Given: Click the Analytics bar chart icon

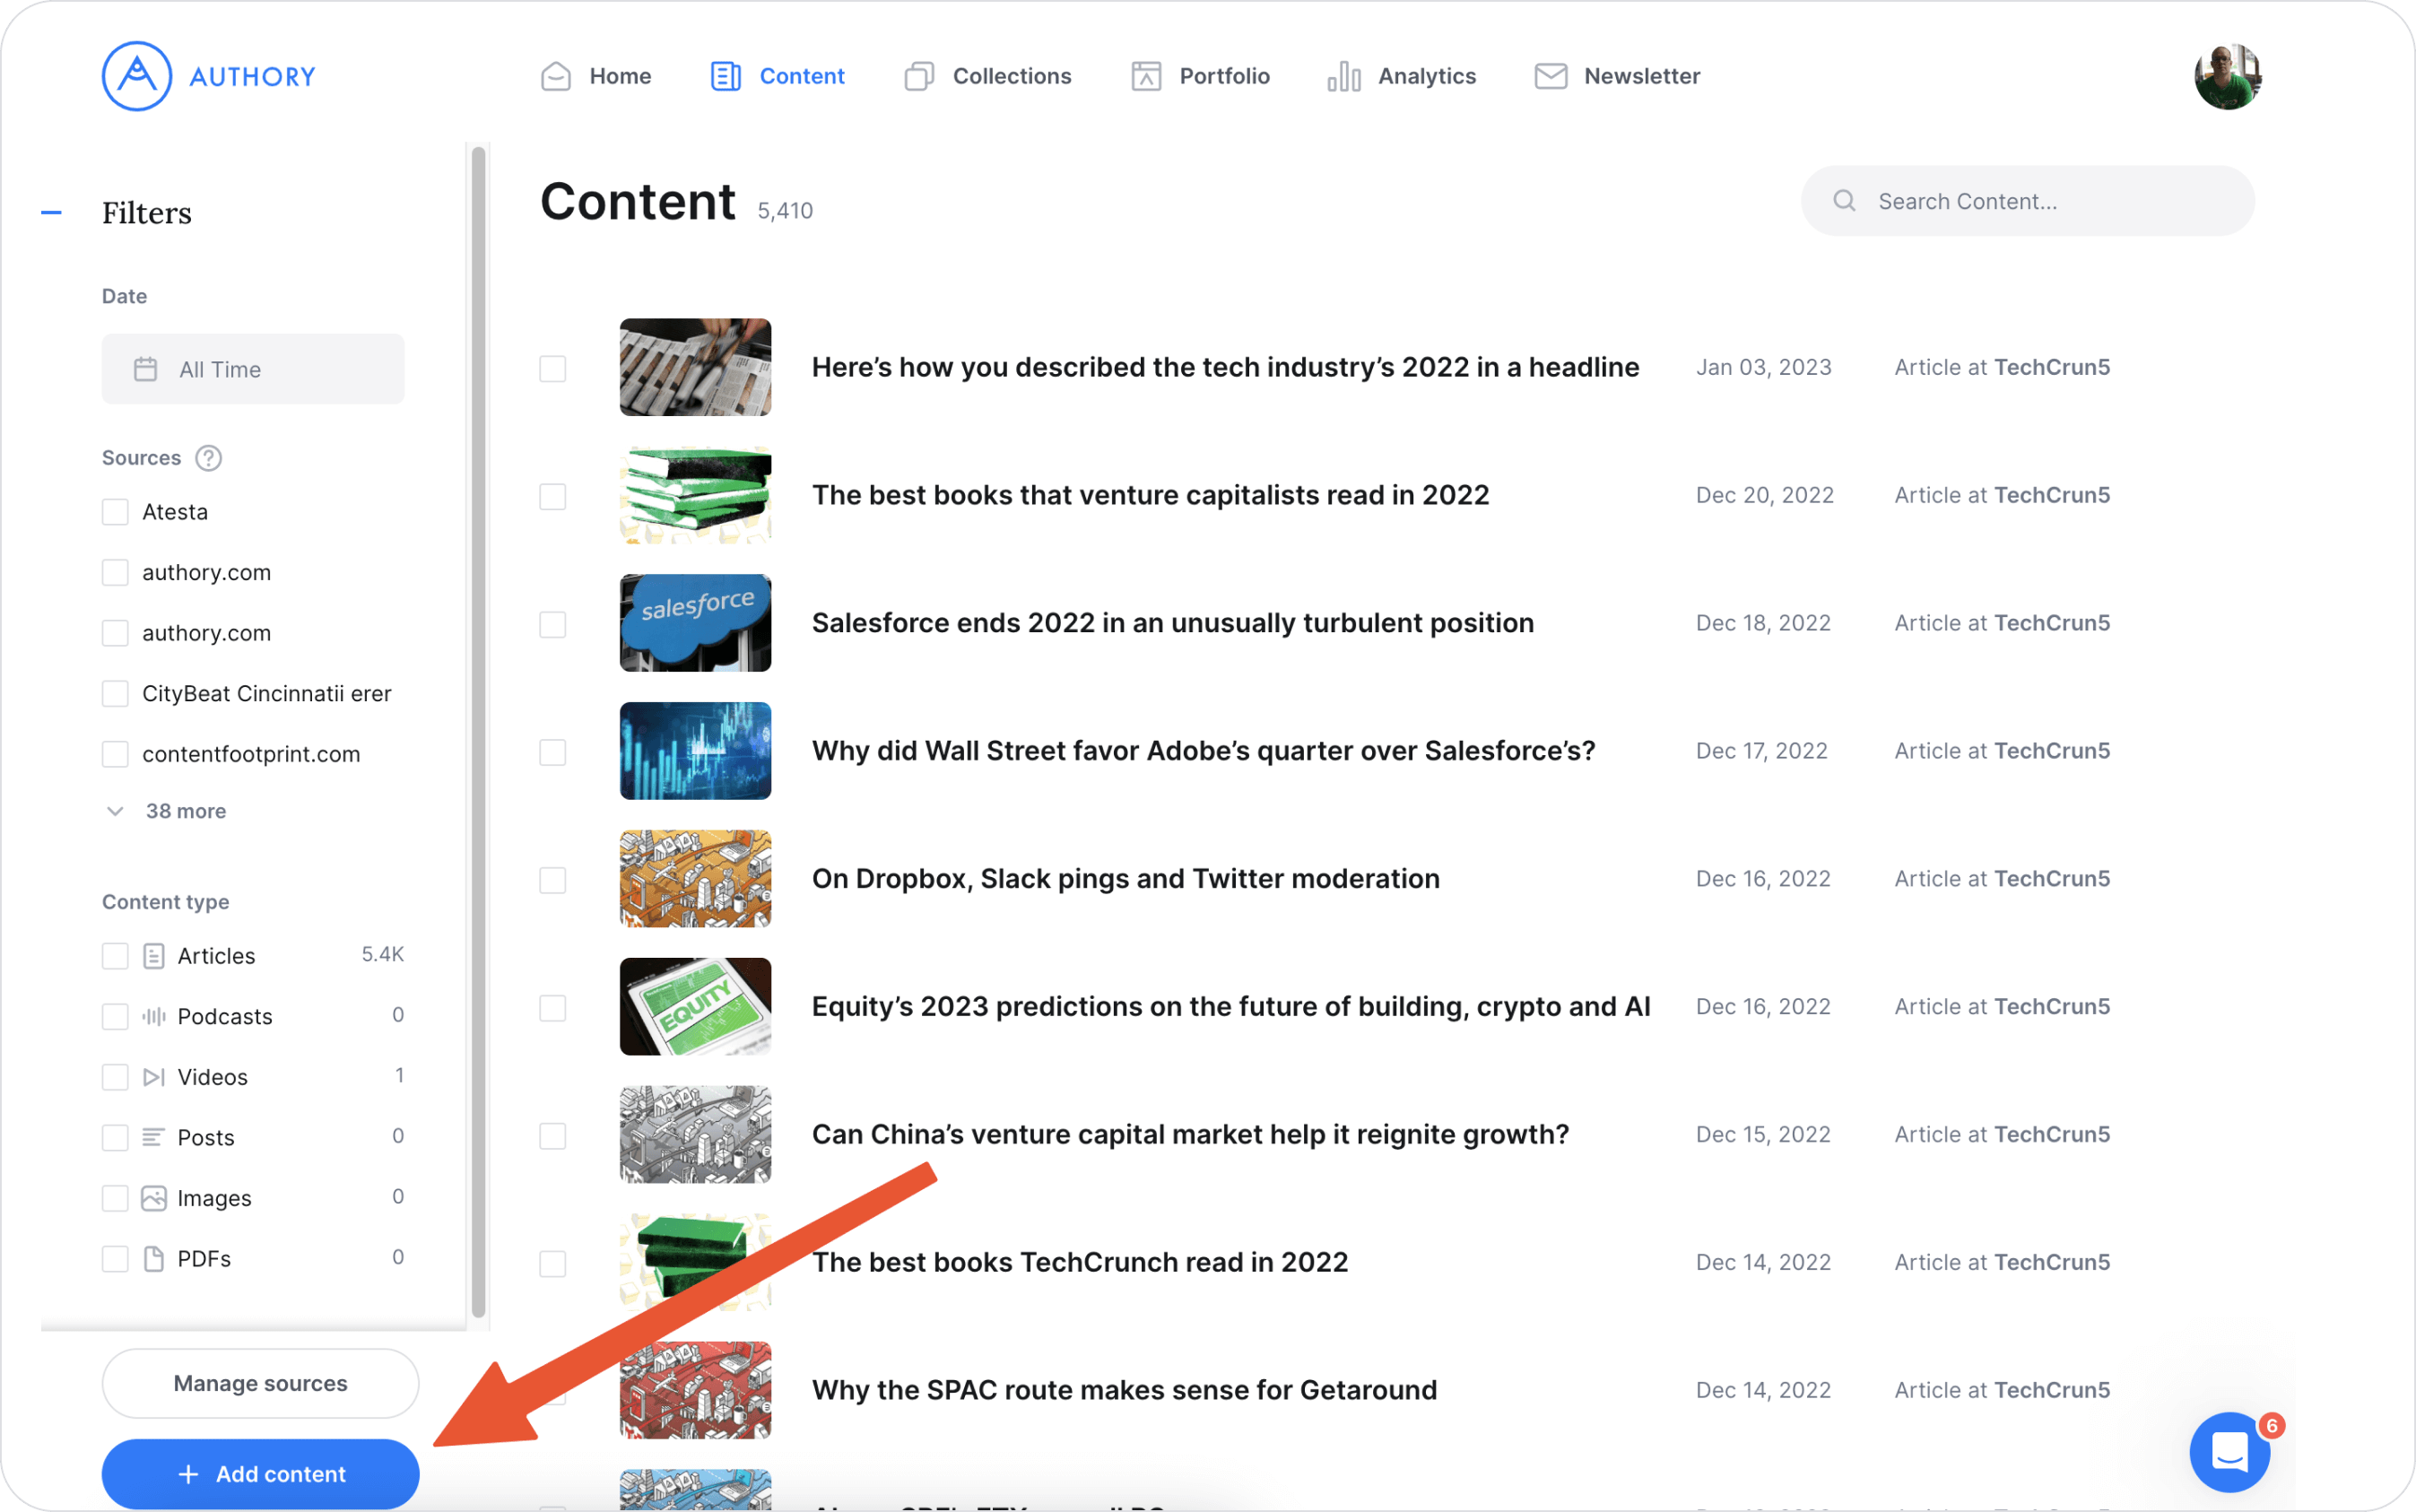Looking at the screenshot, I should (1343, 77).
